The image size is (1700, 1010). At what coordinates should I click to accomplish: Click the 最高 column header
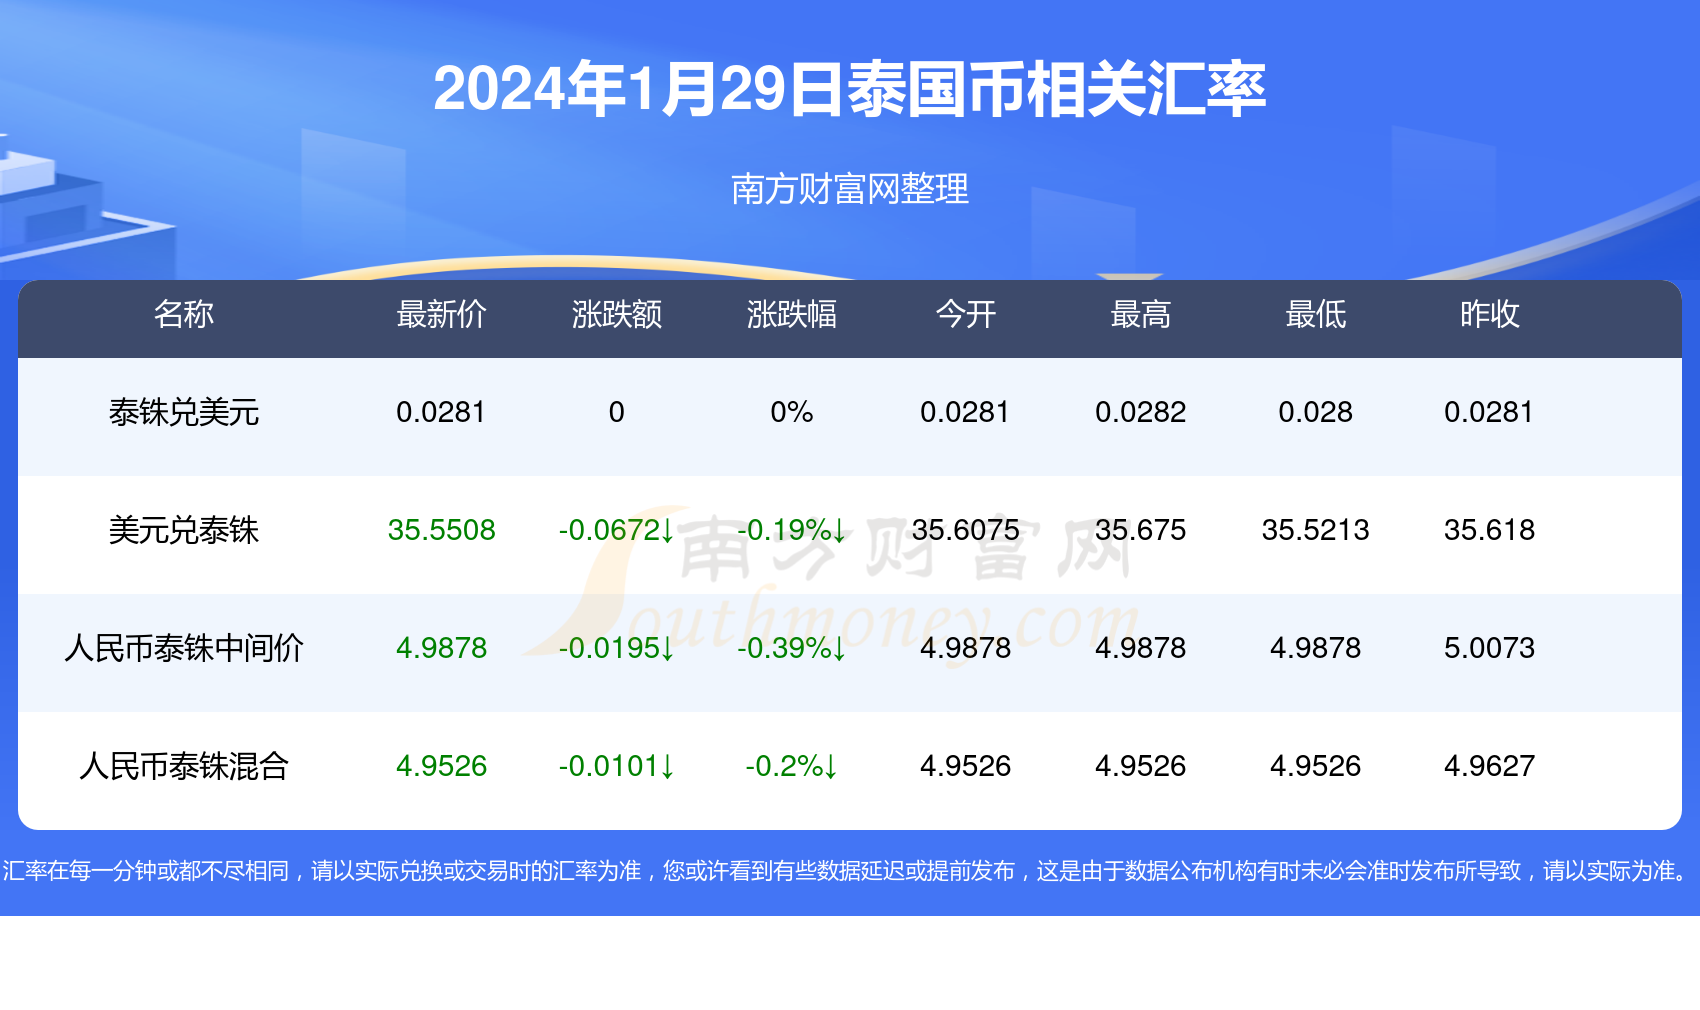point(1141,314)
